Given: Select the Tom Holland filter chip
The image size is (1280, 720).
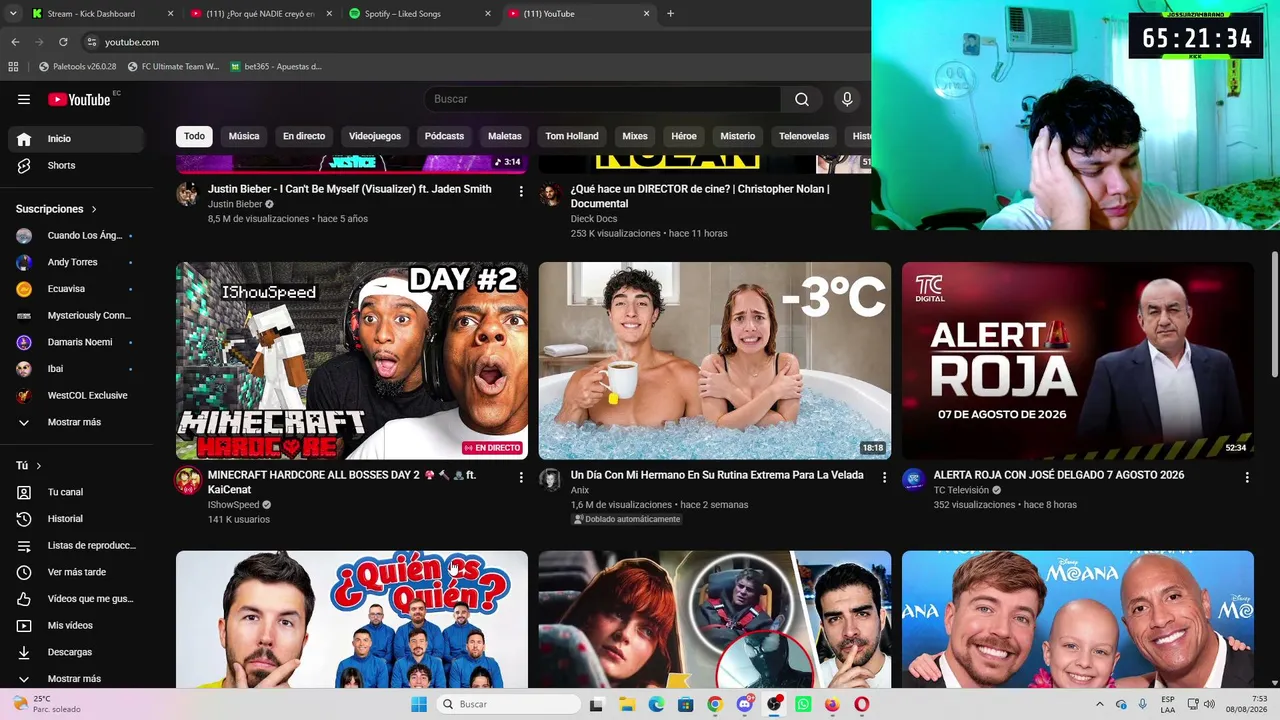Looking at the screenshot, I should coord(572,136).
